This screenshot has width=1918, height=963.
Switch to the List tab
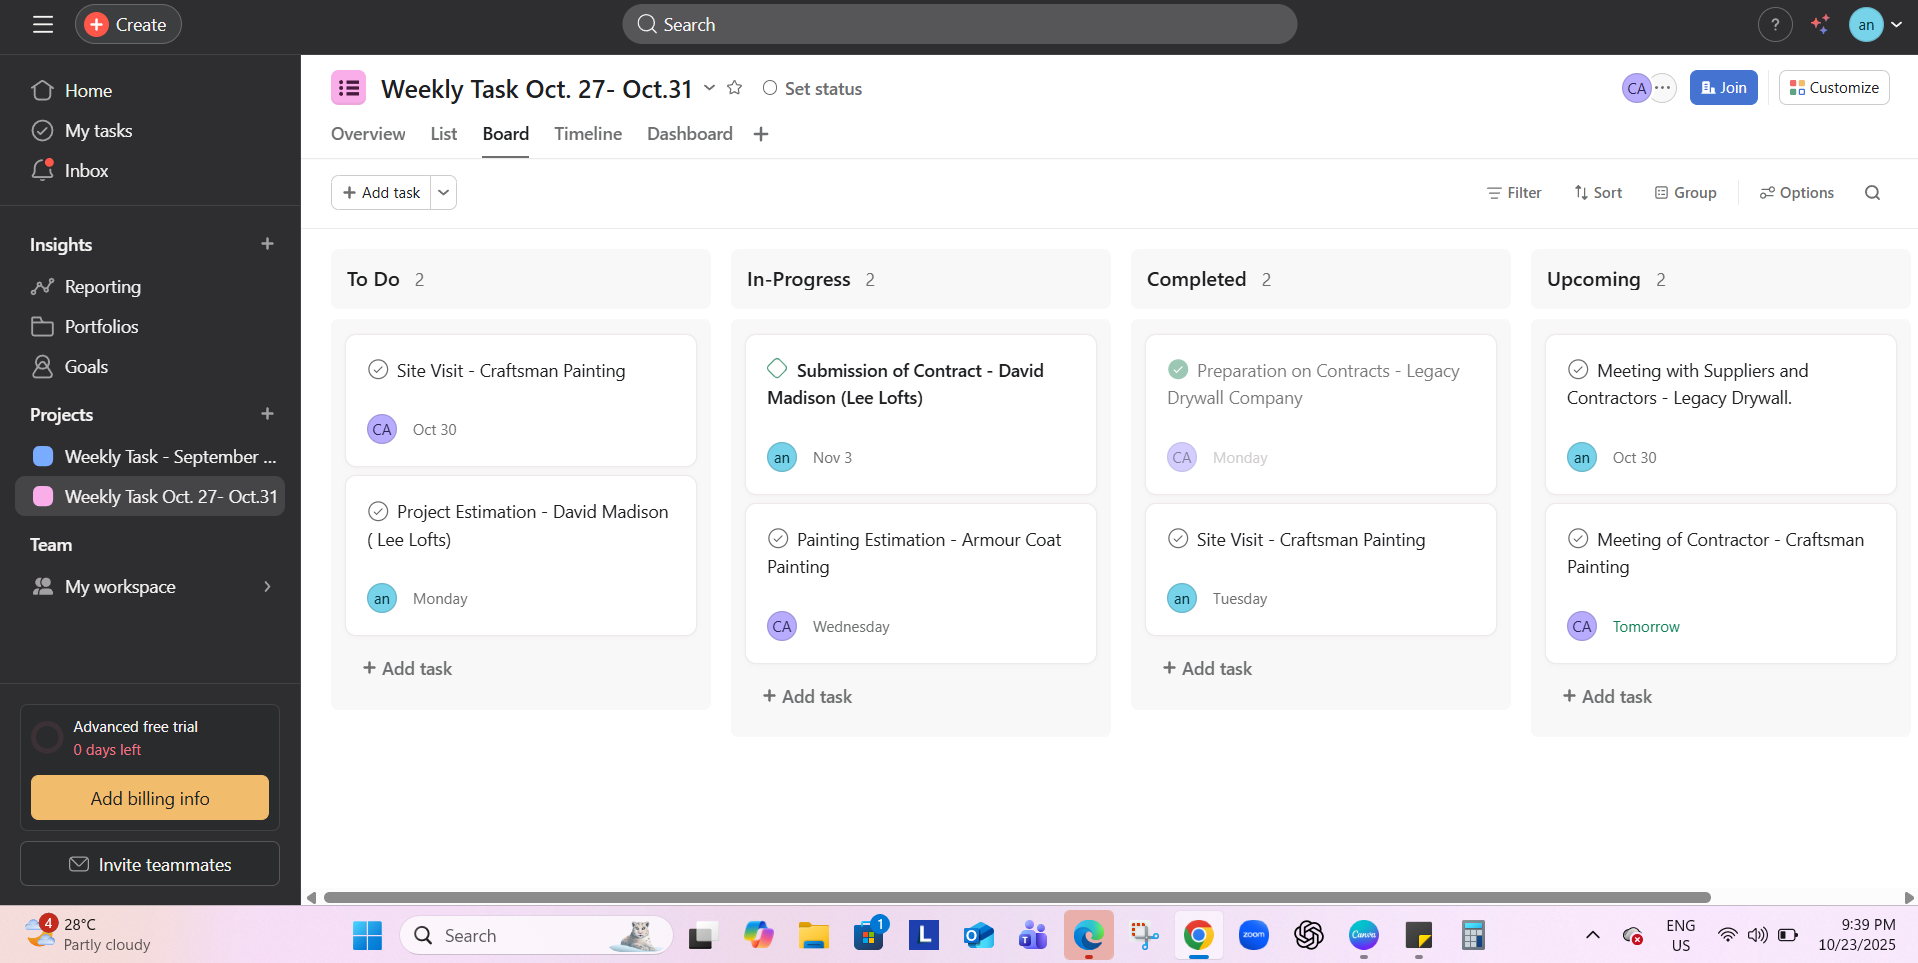tap(444, 134)
